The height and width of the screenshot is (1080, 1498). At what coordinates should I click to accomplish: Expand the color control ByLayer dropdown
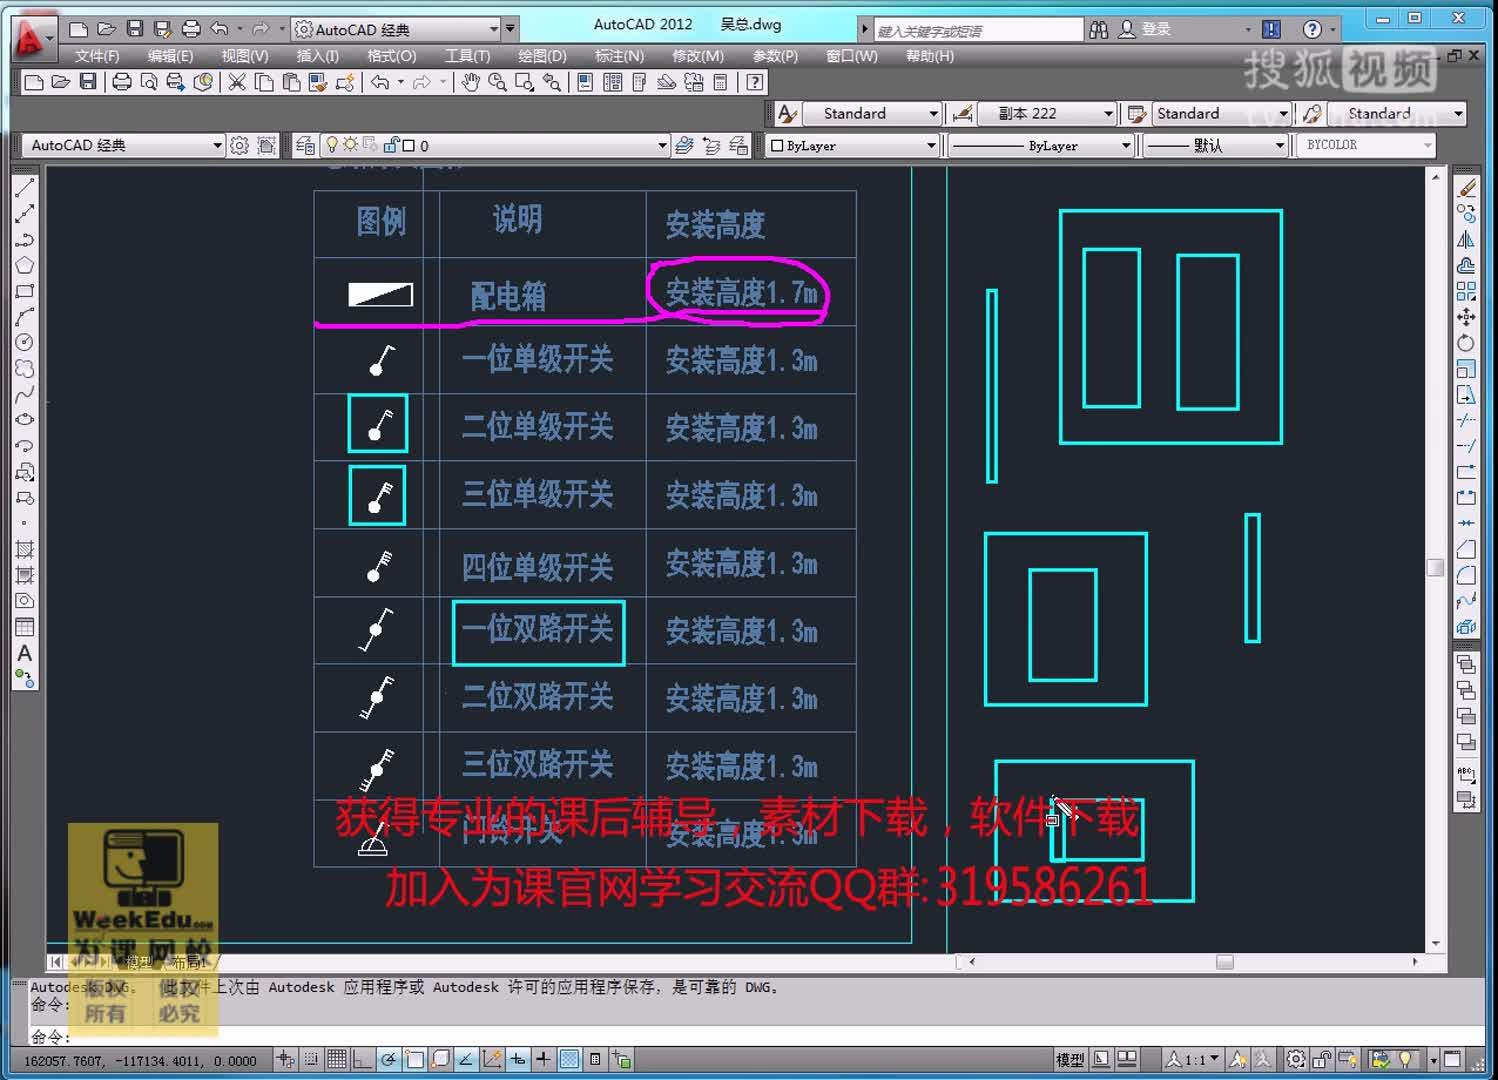[930, 145]
